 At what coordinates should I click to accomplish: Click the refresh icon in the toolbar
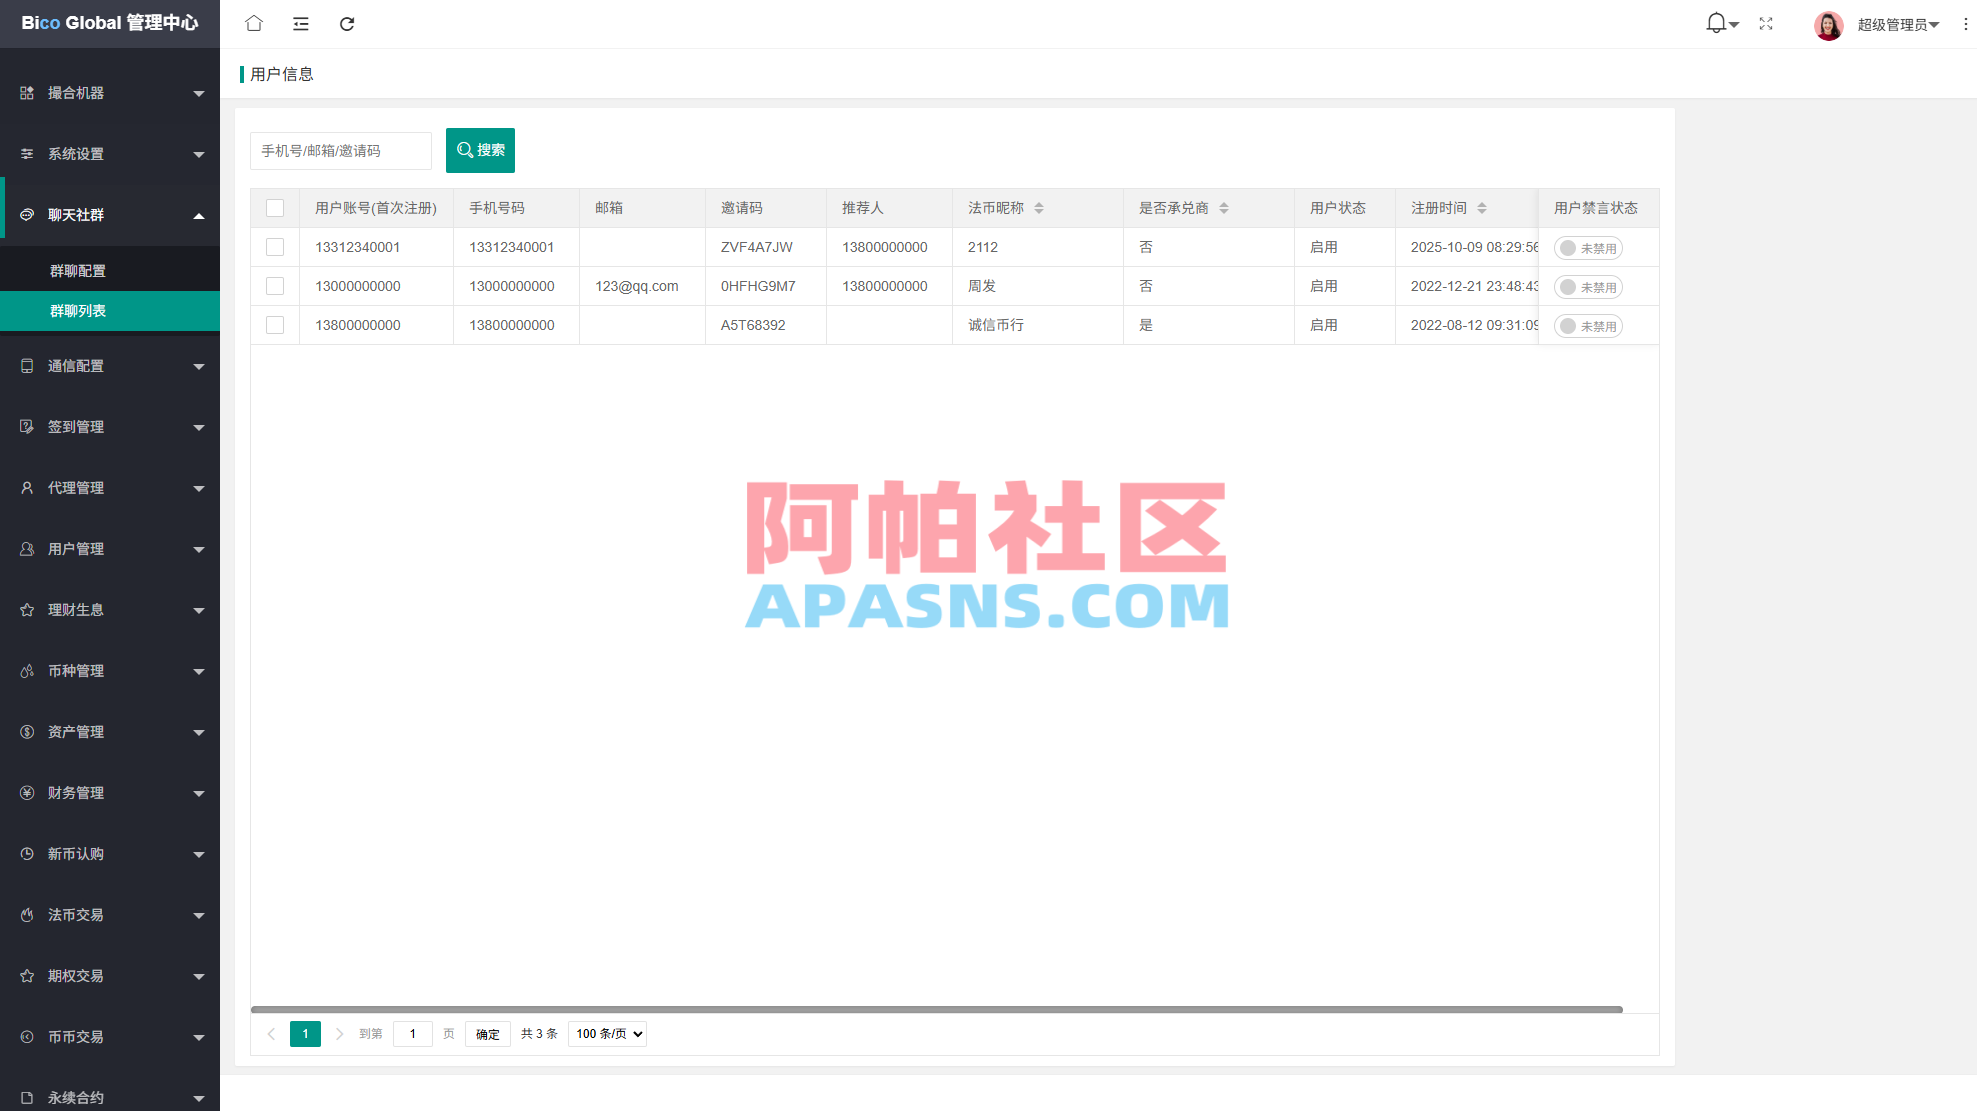347,23
